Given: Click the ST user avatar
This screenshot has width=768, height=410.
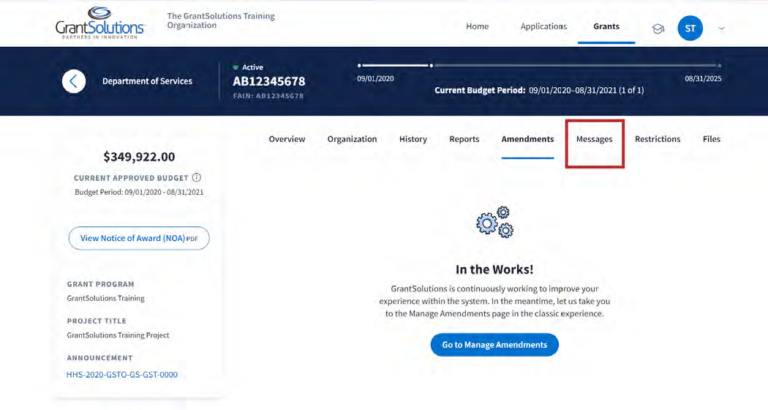Looking at the screenshot, I should [x=690, y=28].
